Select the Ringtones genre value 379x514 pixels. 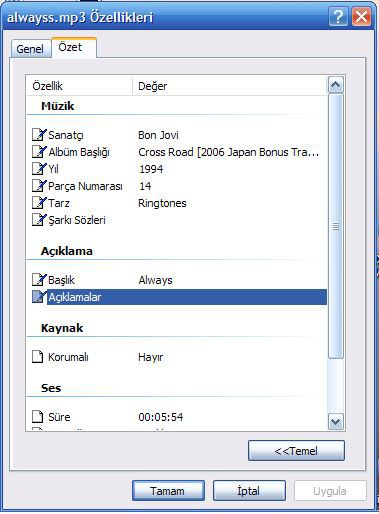pos(162,203)
